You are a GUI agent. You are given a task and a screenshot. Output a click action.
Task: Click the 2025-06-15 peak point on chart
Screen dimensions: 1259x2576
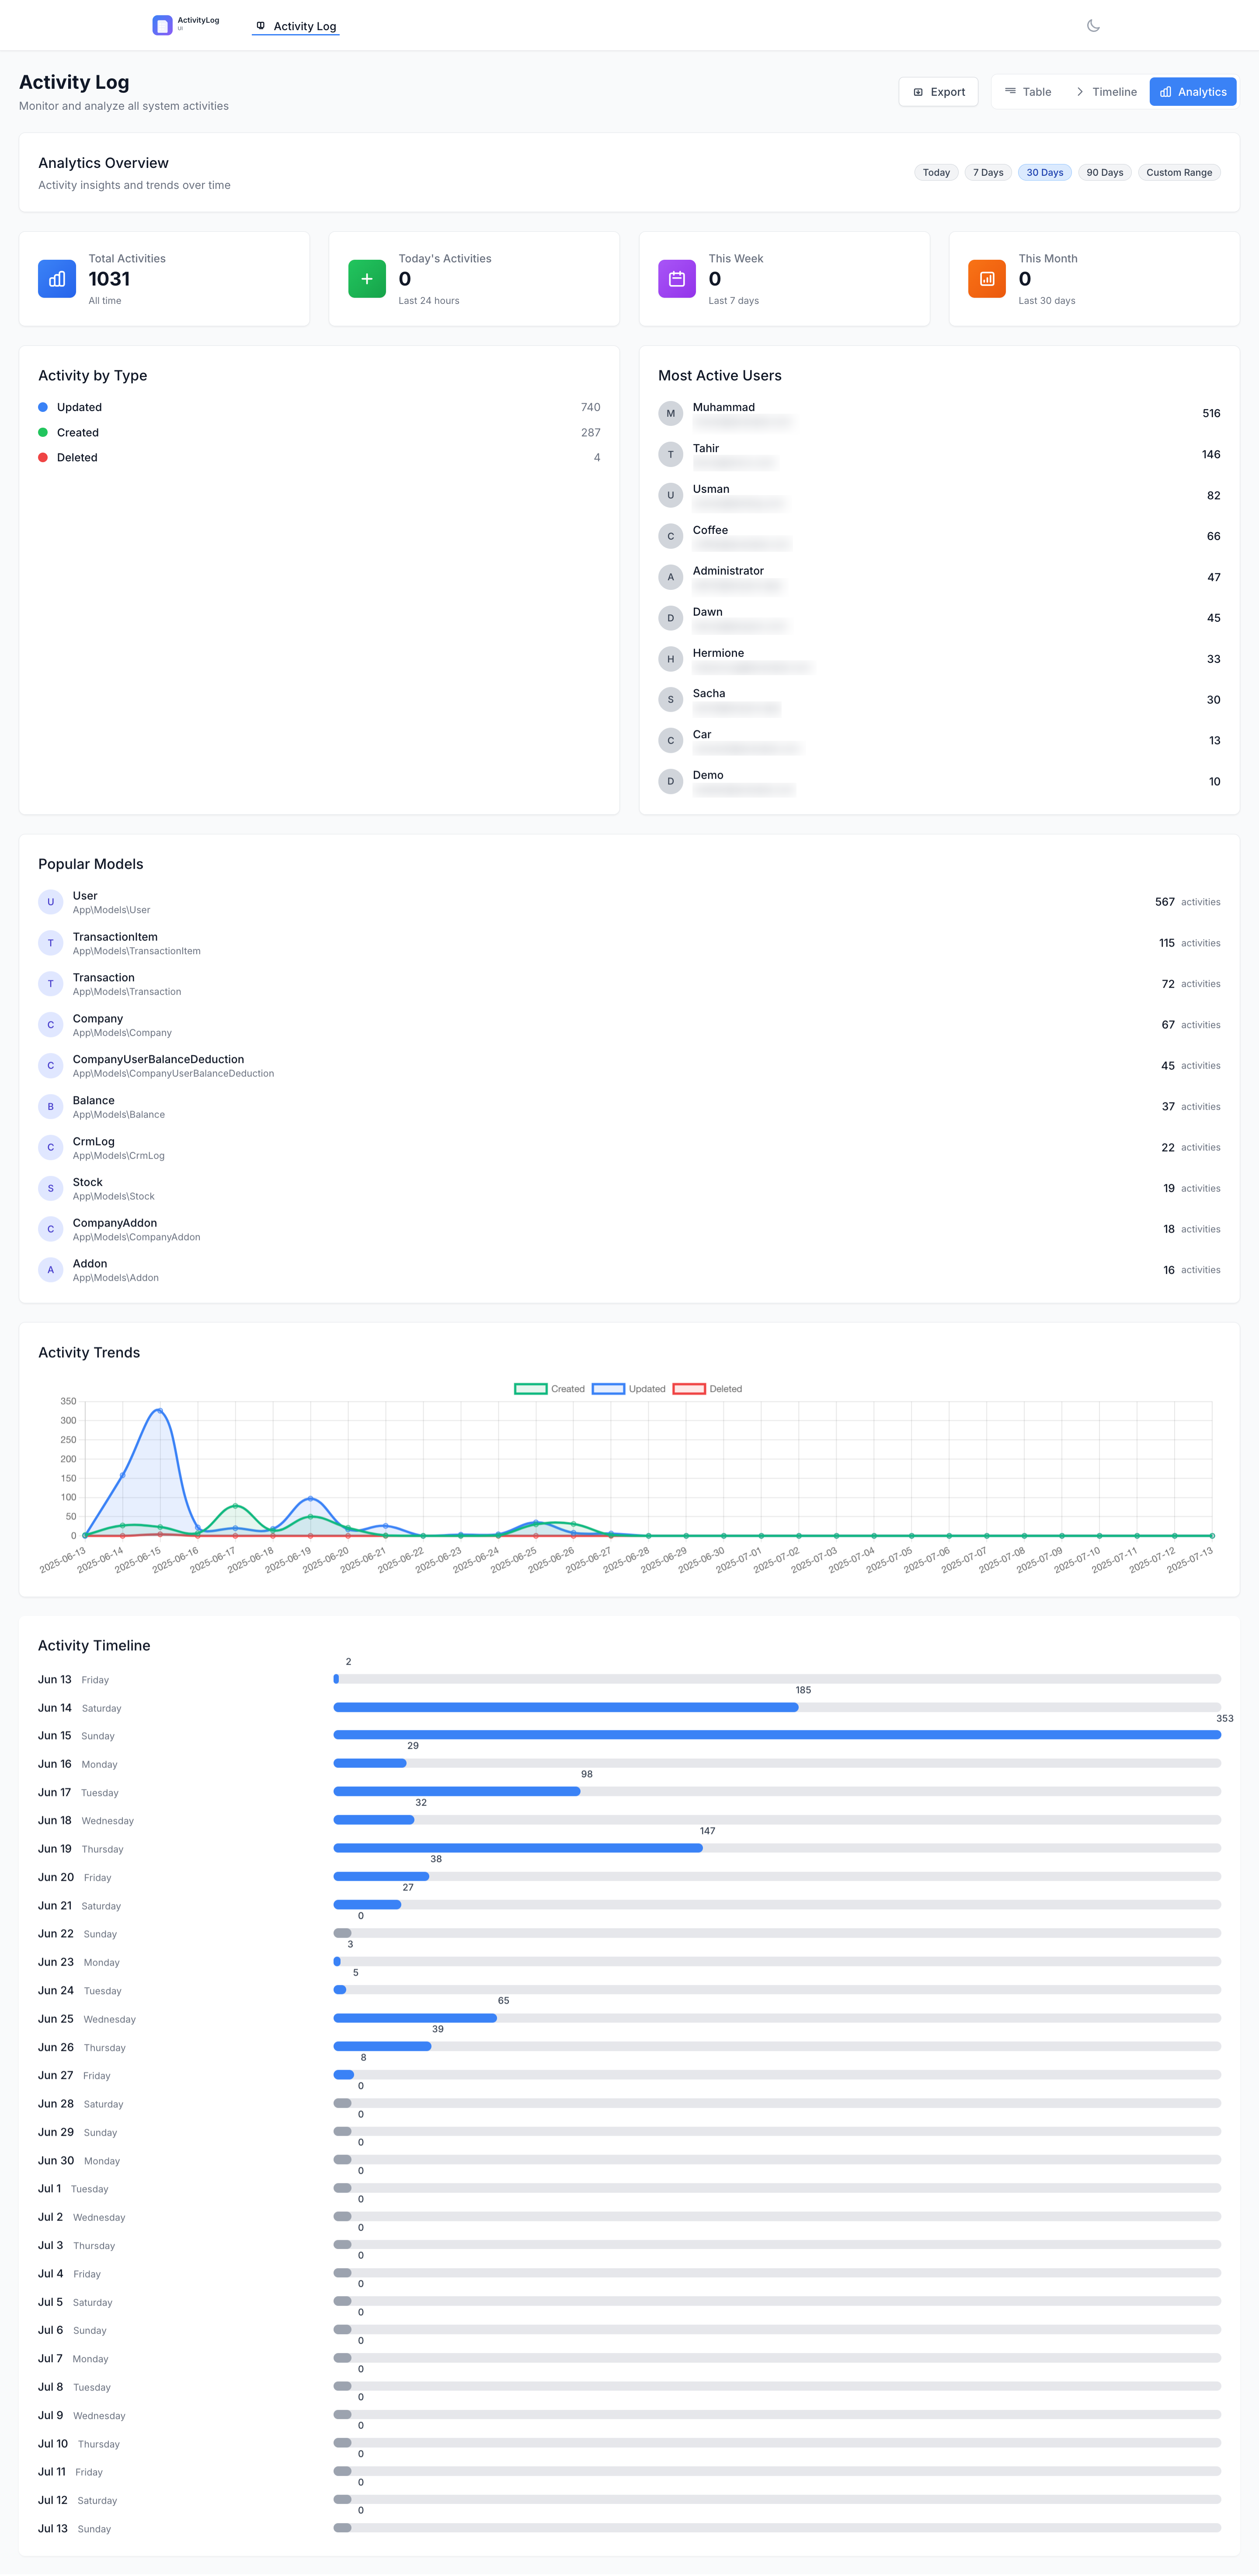click(160, 1411)
